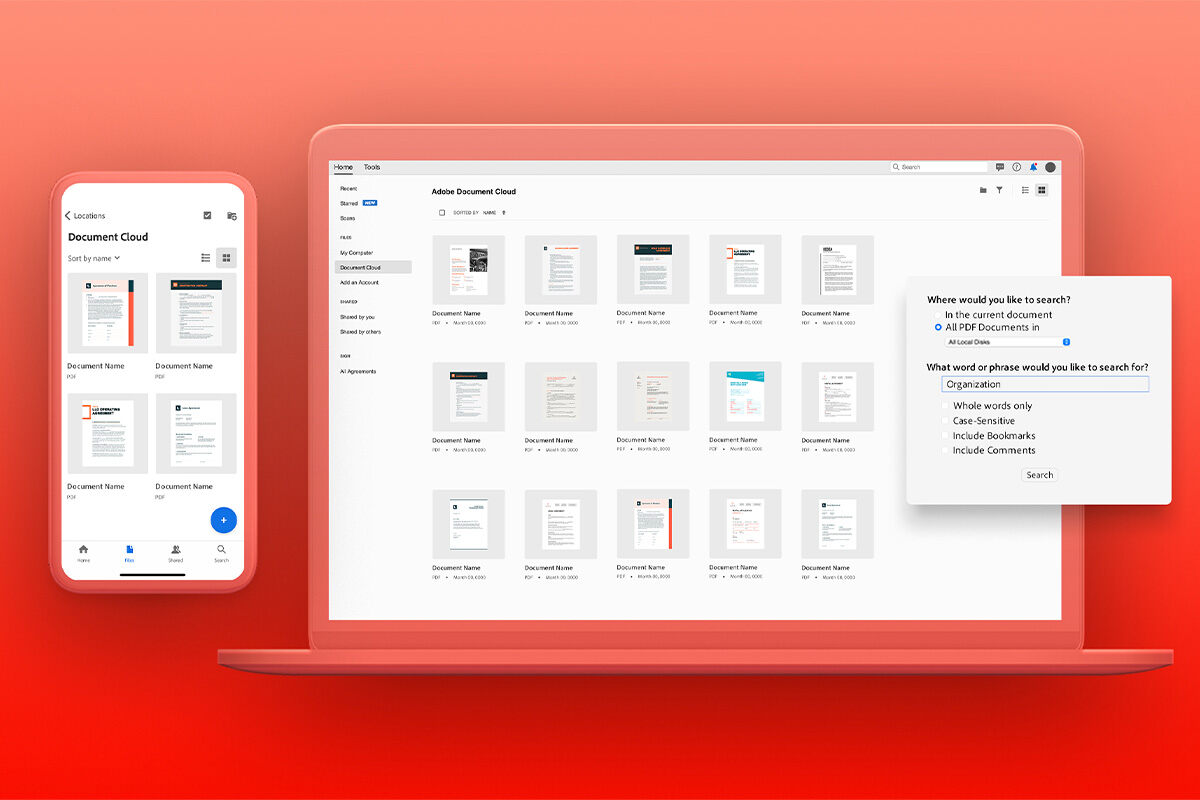1200x800 pixels.
Task: Click the sort direction arrow next to NAME
Action: [504, 213]
